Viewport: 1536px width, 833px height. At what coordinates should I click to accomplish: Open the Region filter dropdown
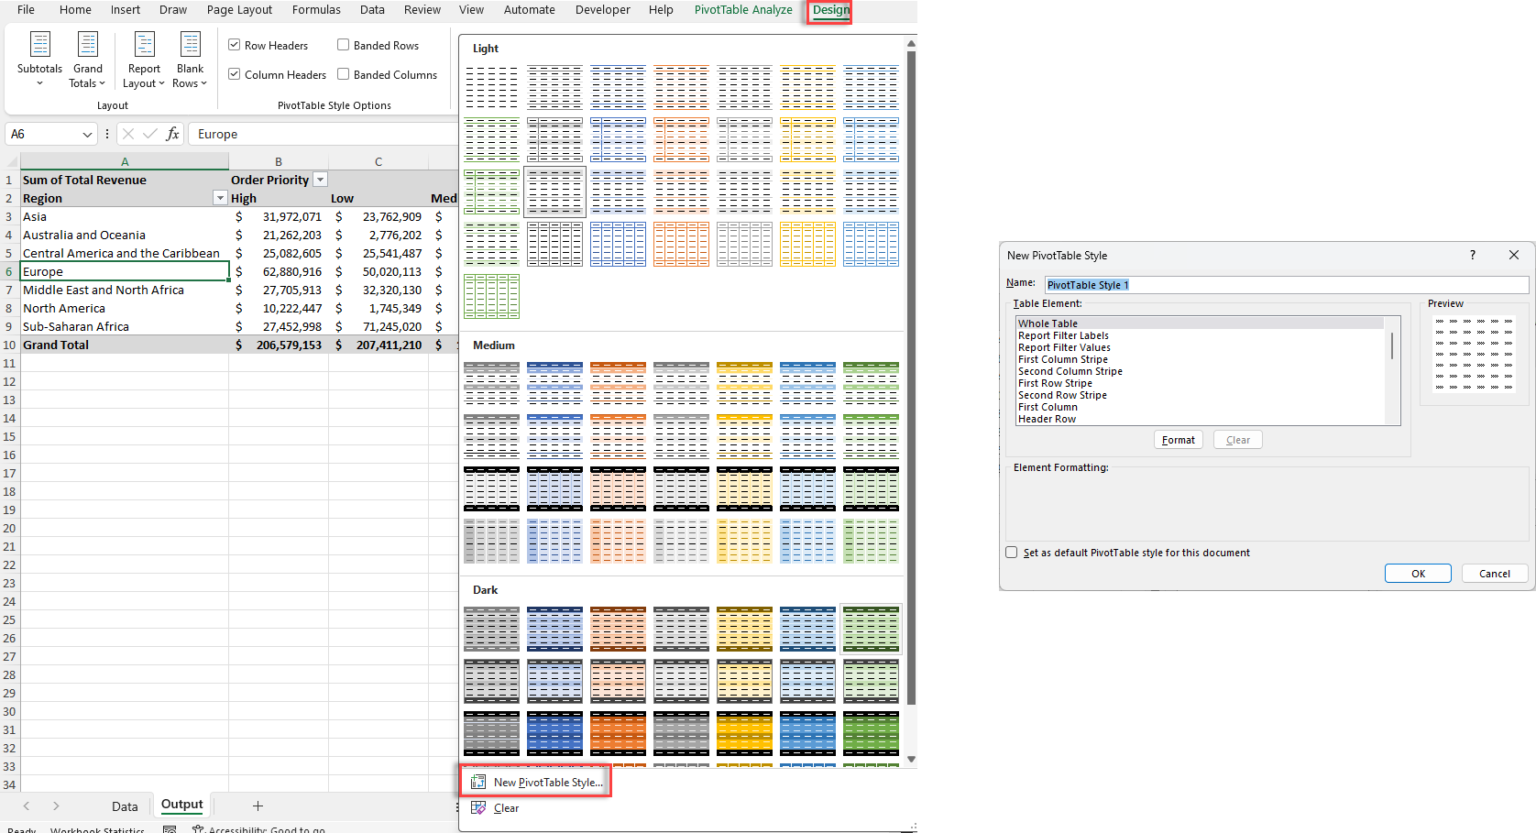coord(219,197)
